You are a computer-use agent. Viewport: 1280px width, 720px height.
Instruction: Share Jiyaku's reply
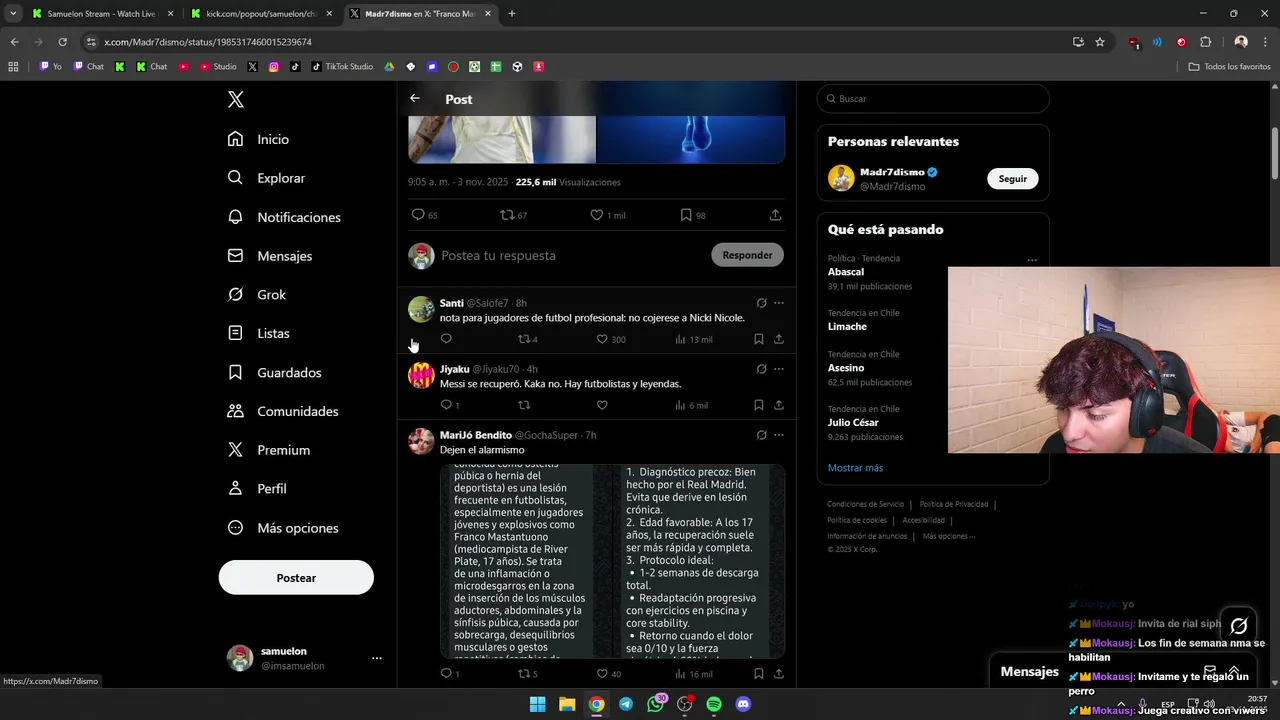[779, 405]
